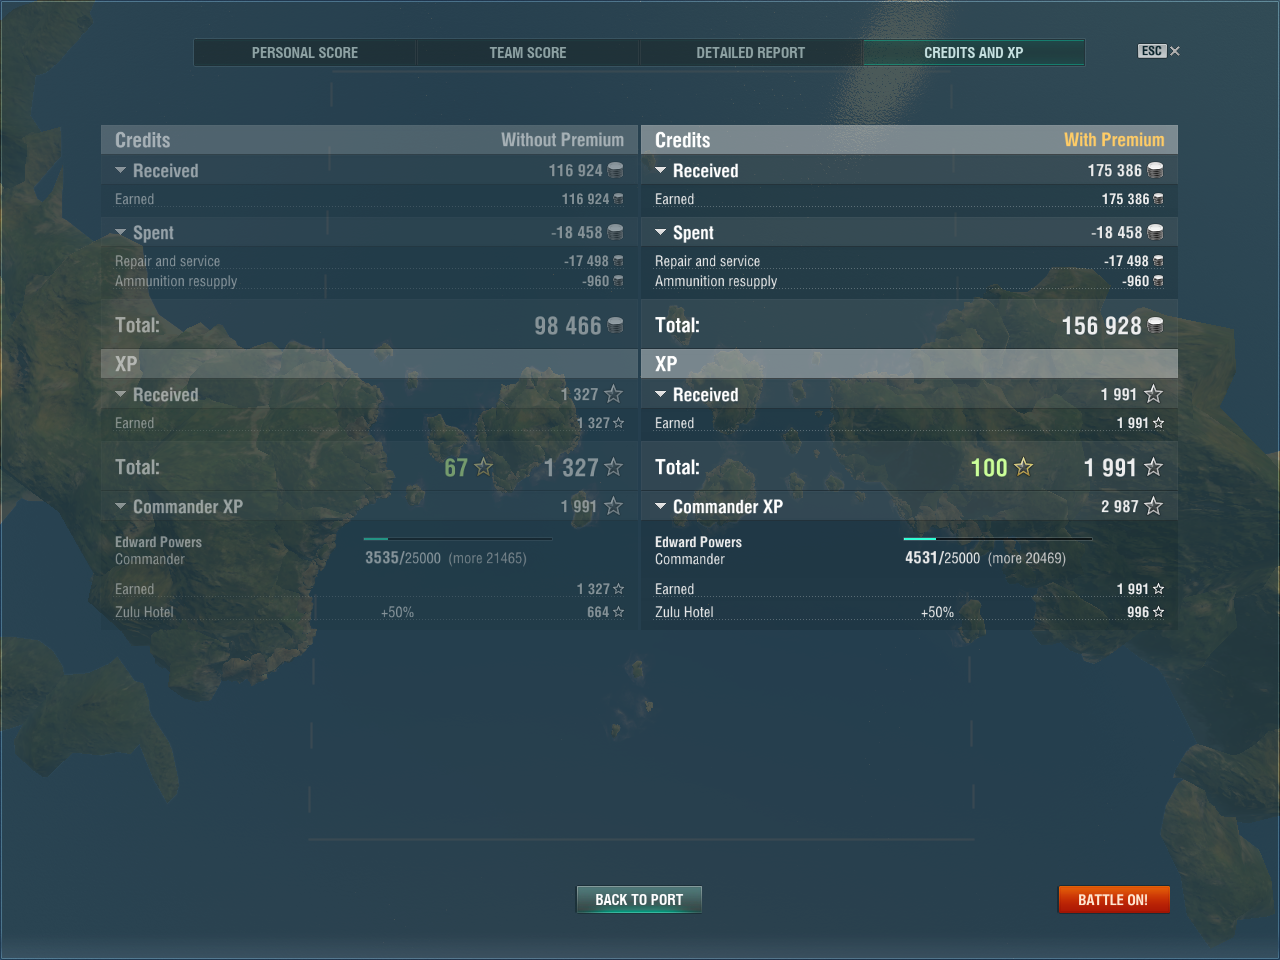
Task: Open the Detailed Report tab
Action: click(x=750, y=53)
